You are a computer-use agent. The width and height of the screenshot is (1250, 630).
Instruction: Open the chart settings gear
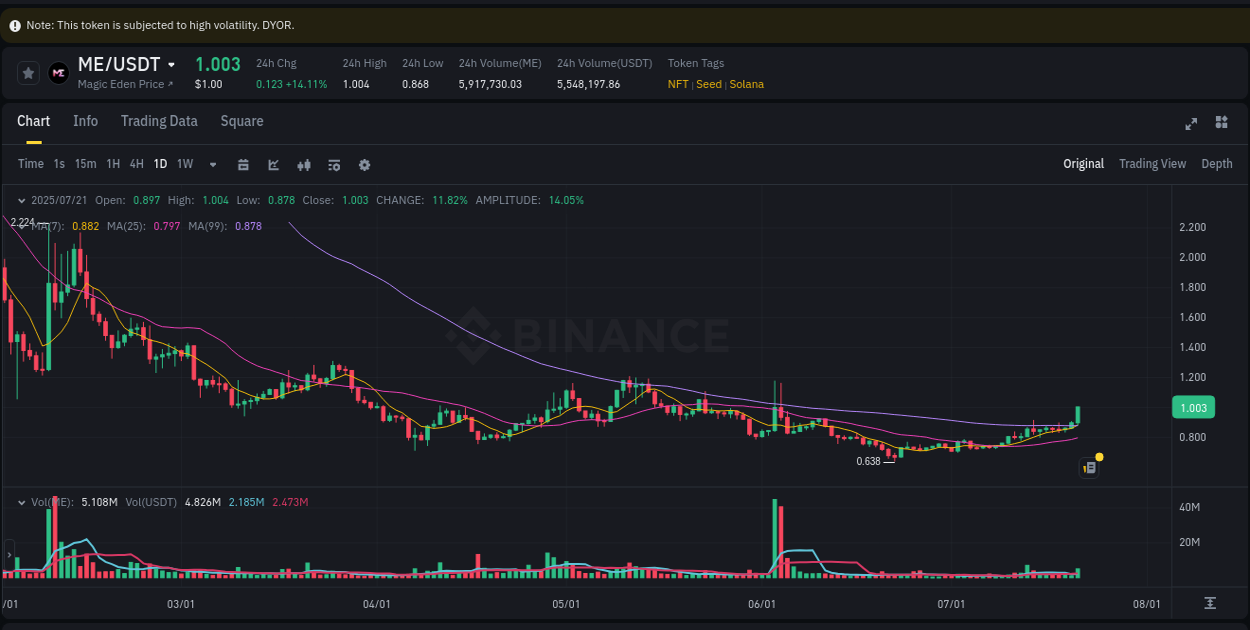(x=364, y=164)
